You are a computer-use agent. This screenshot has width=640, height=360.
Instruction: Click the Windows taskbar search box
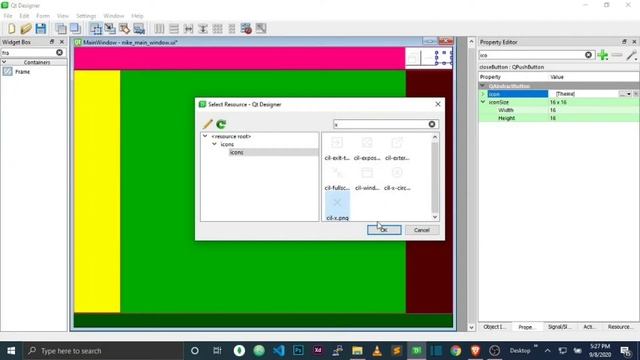(102, 351)
